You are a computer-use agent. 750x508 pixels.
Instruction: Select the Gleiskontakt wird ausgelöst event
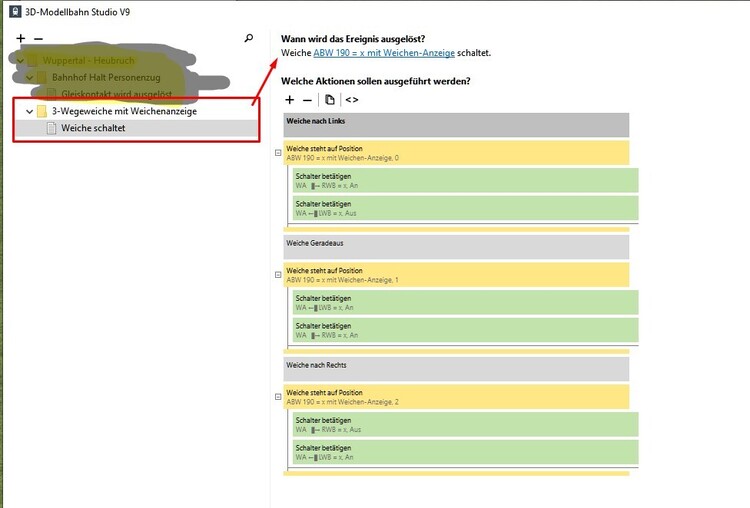click(x=117, y=94)
